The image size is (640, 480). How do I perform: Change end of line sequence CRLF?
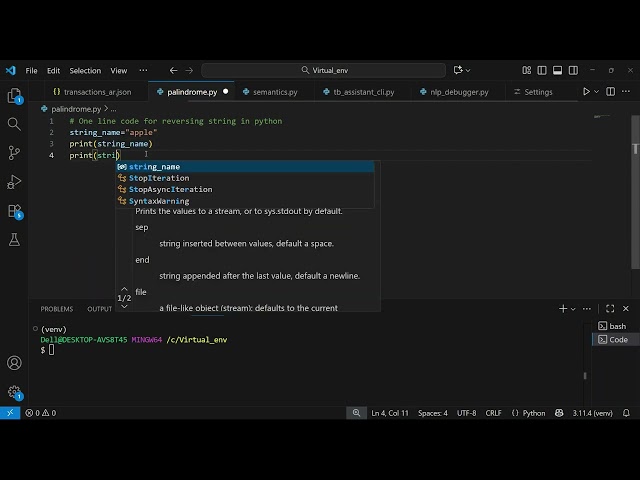[x=493, y=413]
